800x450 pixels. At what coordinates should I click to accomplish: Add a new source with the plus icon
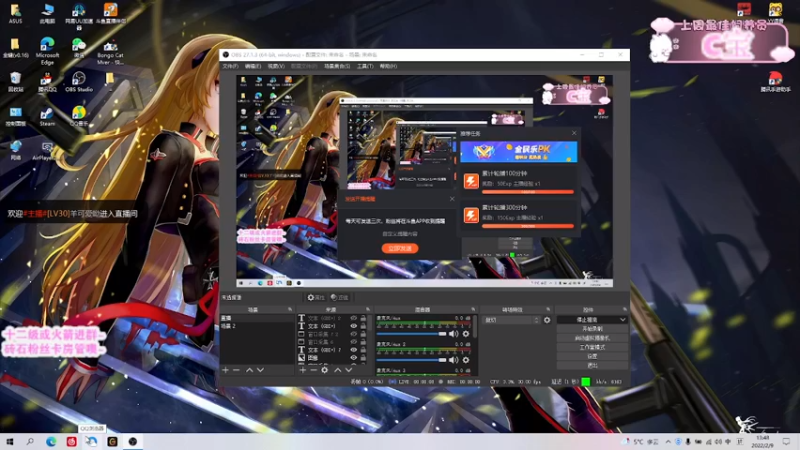pyautogui.click(x=303, y=370)
